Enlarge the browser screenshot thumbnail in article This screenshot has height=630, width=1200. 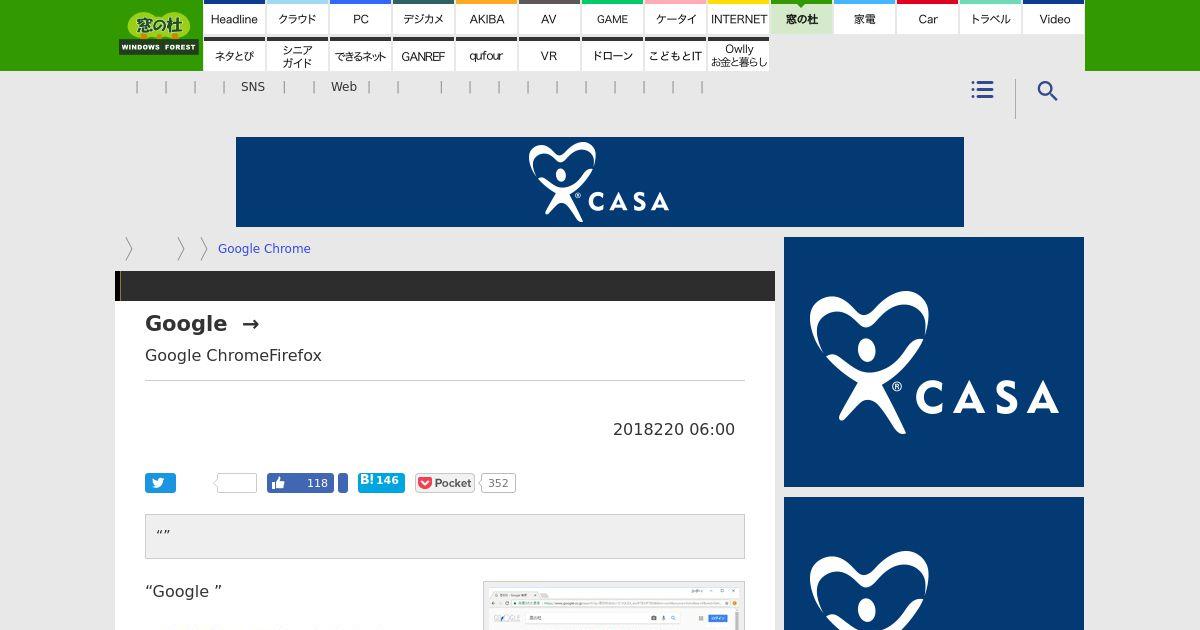614,606
